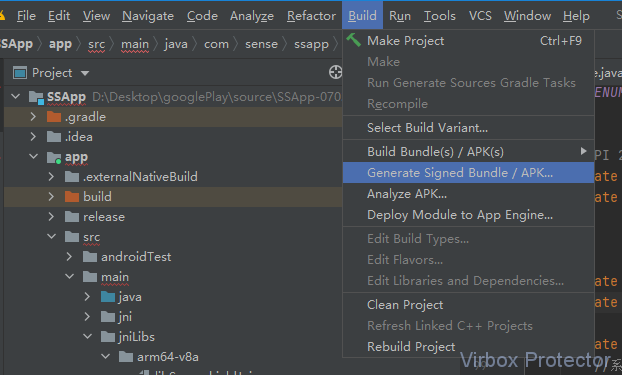The height and width of the screenshot is (375, 622).
Task: Click the sense breadcrumb in navigation bar
Action: pyautogui.click(x=261, y=44)
